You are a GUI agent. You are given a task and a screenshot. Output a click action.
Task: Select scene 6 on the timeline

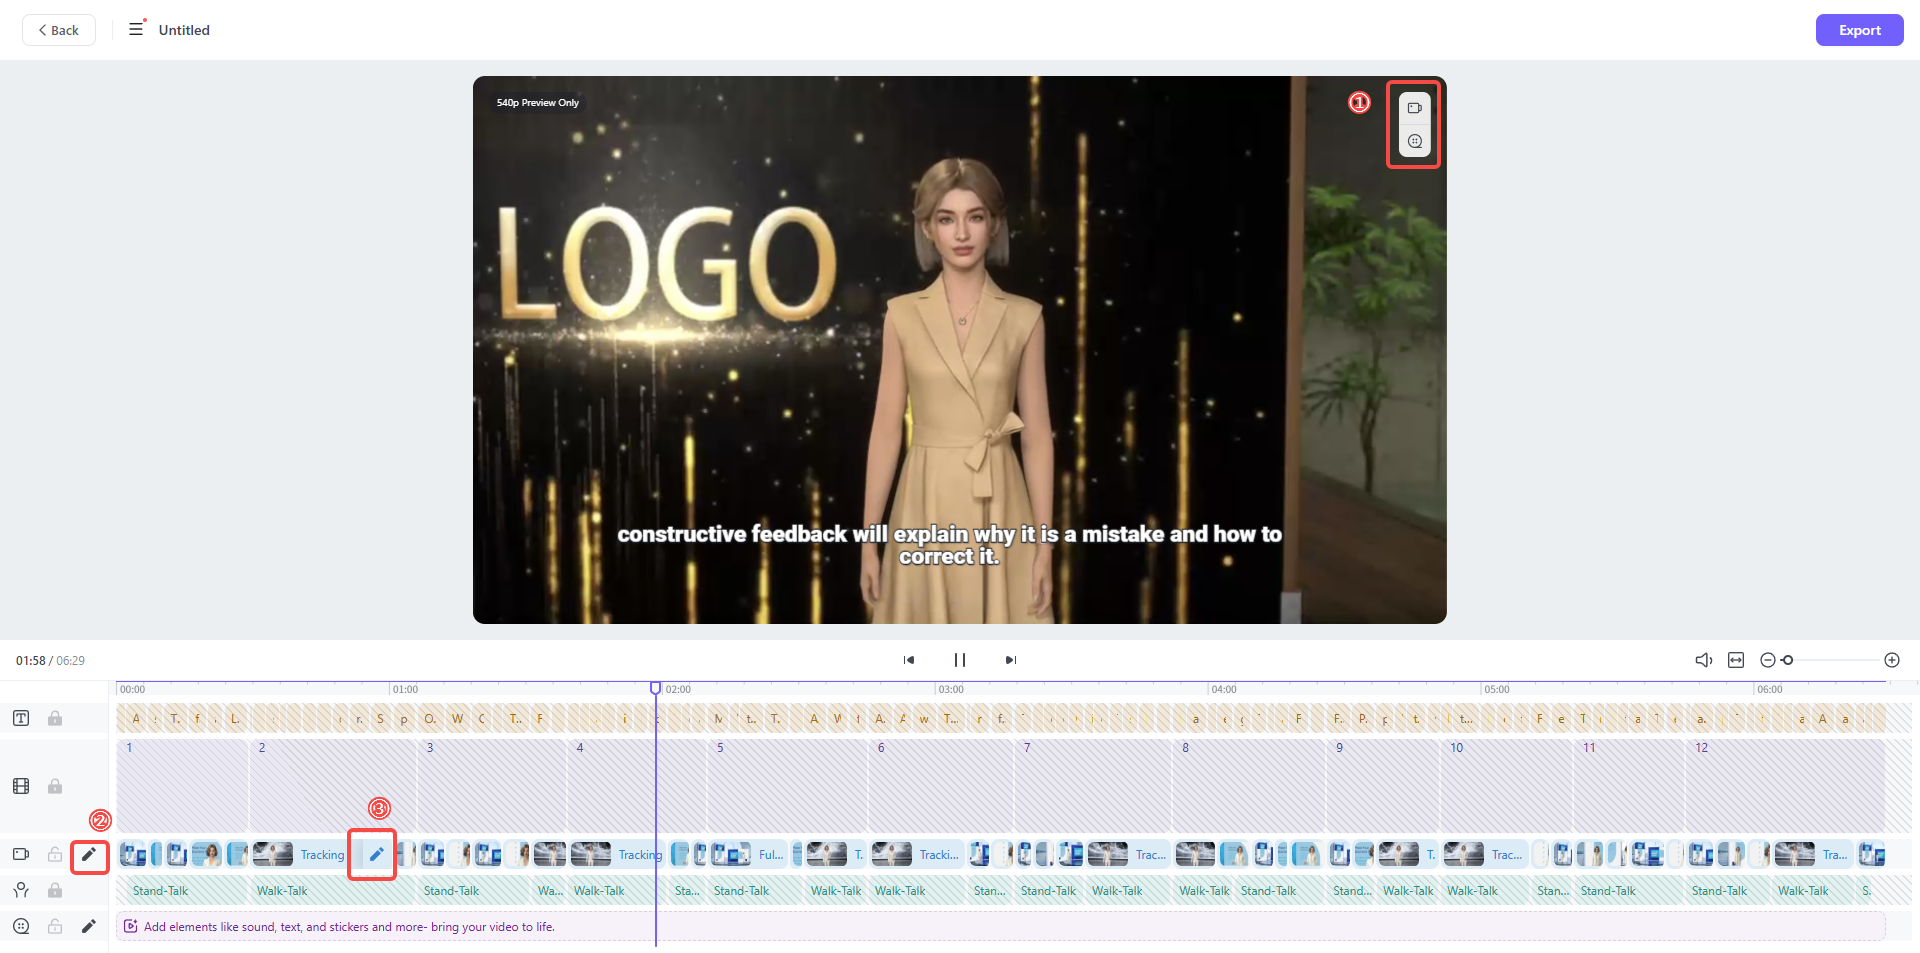pos(941,786)
